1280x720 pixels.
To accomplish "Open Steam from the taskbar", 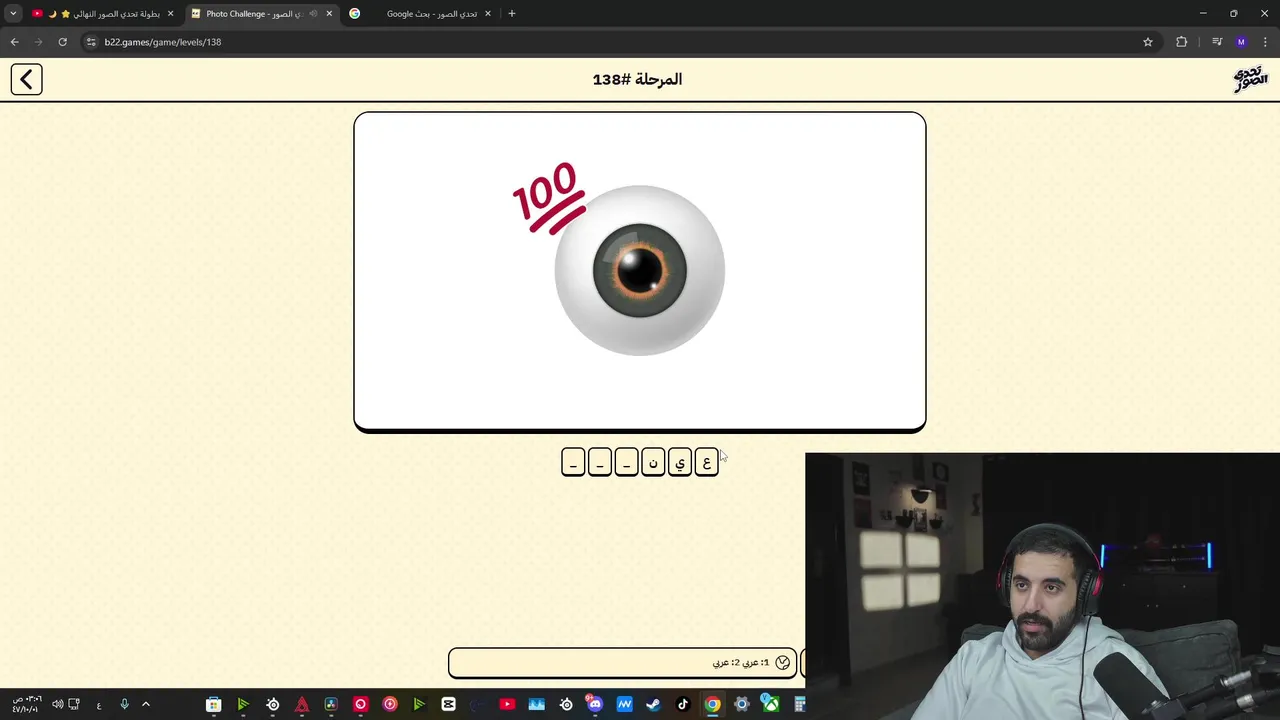I will 653,705.
